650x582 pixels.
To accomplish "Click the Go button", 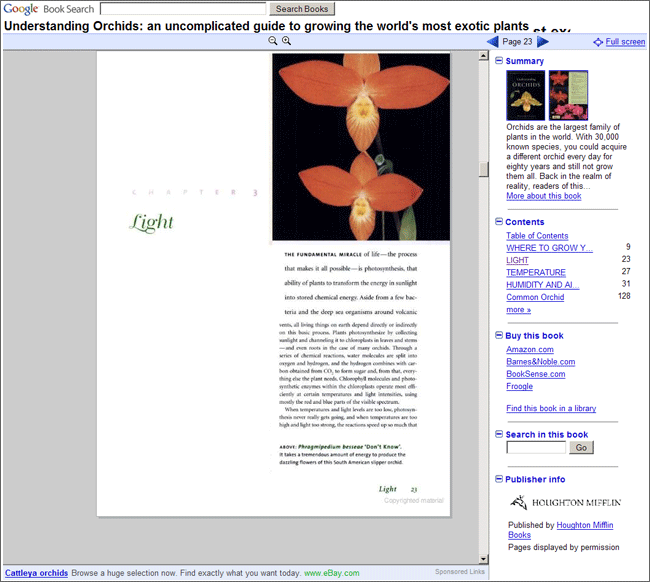I will (x=582, y=448).
